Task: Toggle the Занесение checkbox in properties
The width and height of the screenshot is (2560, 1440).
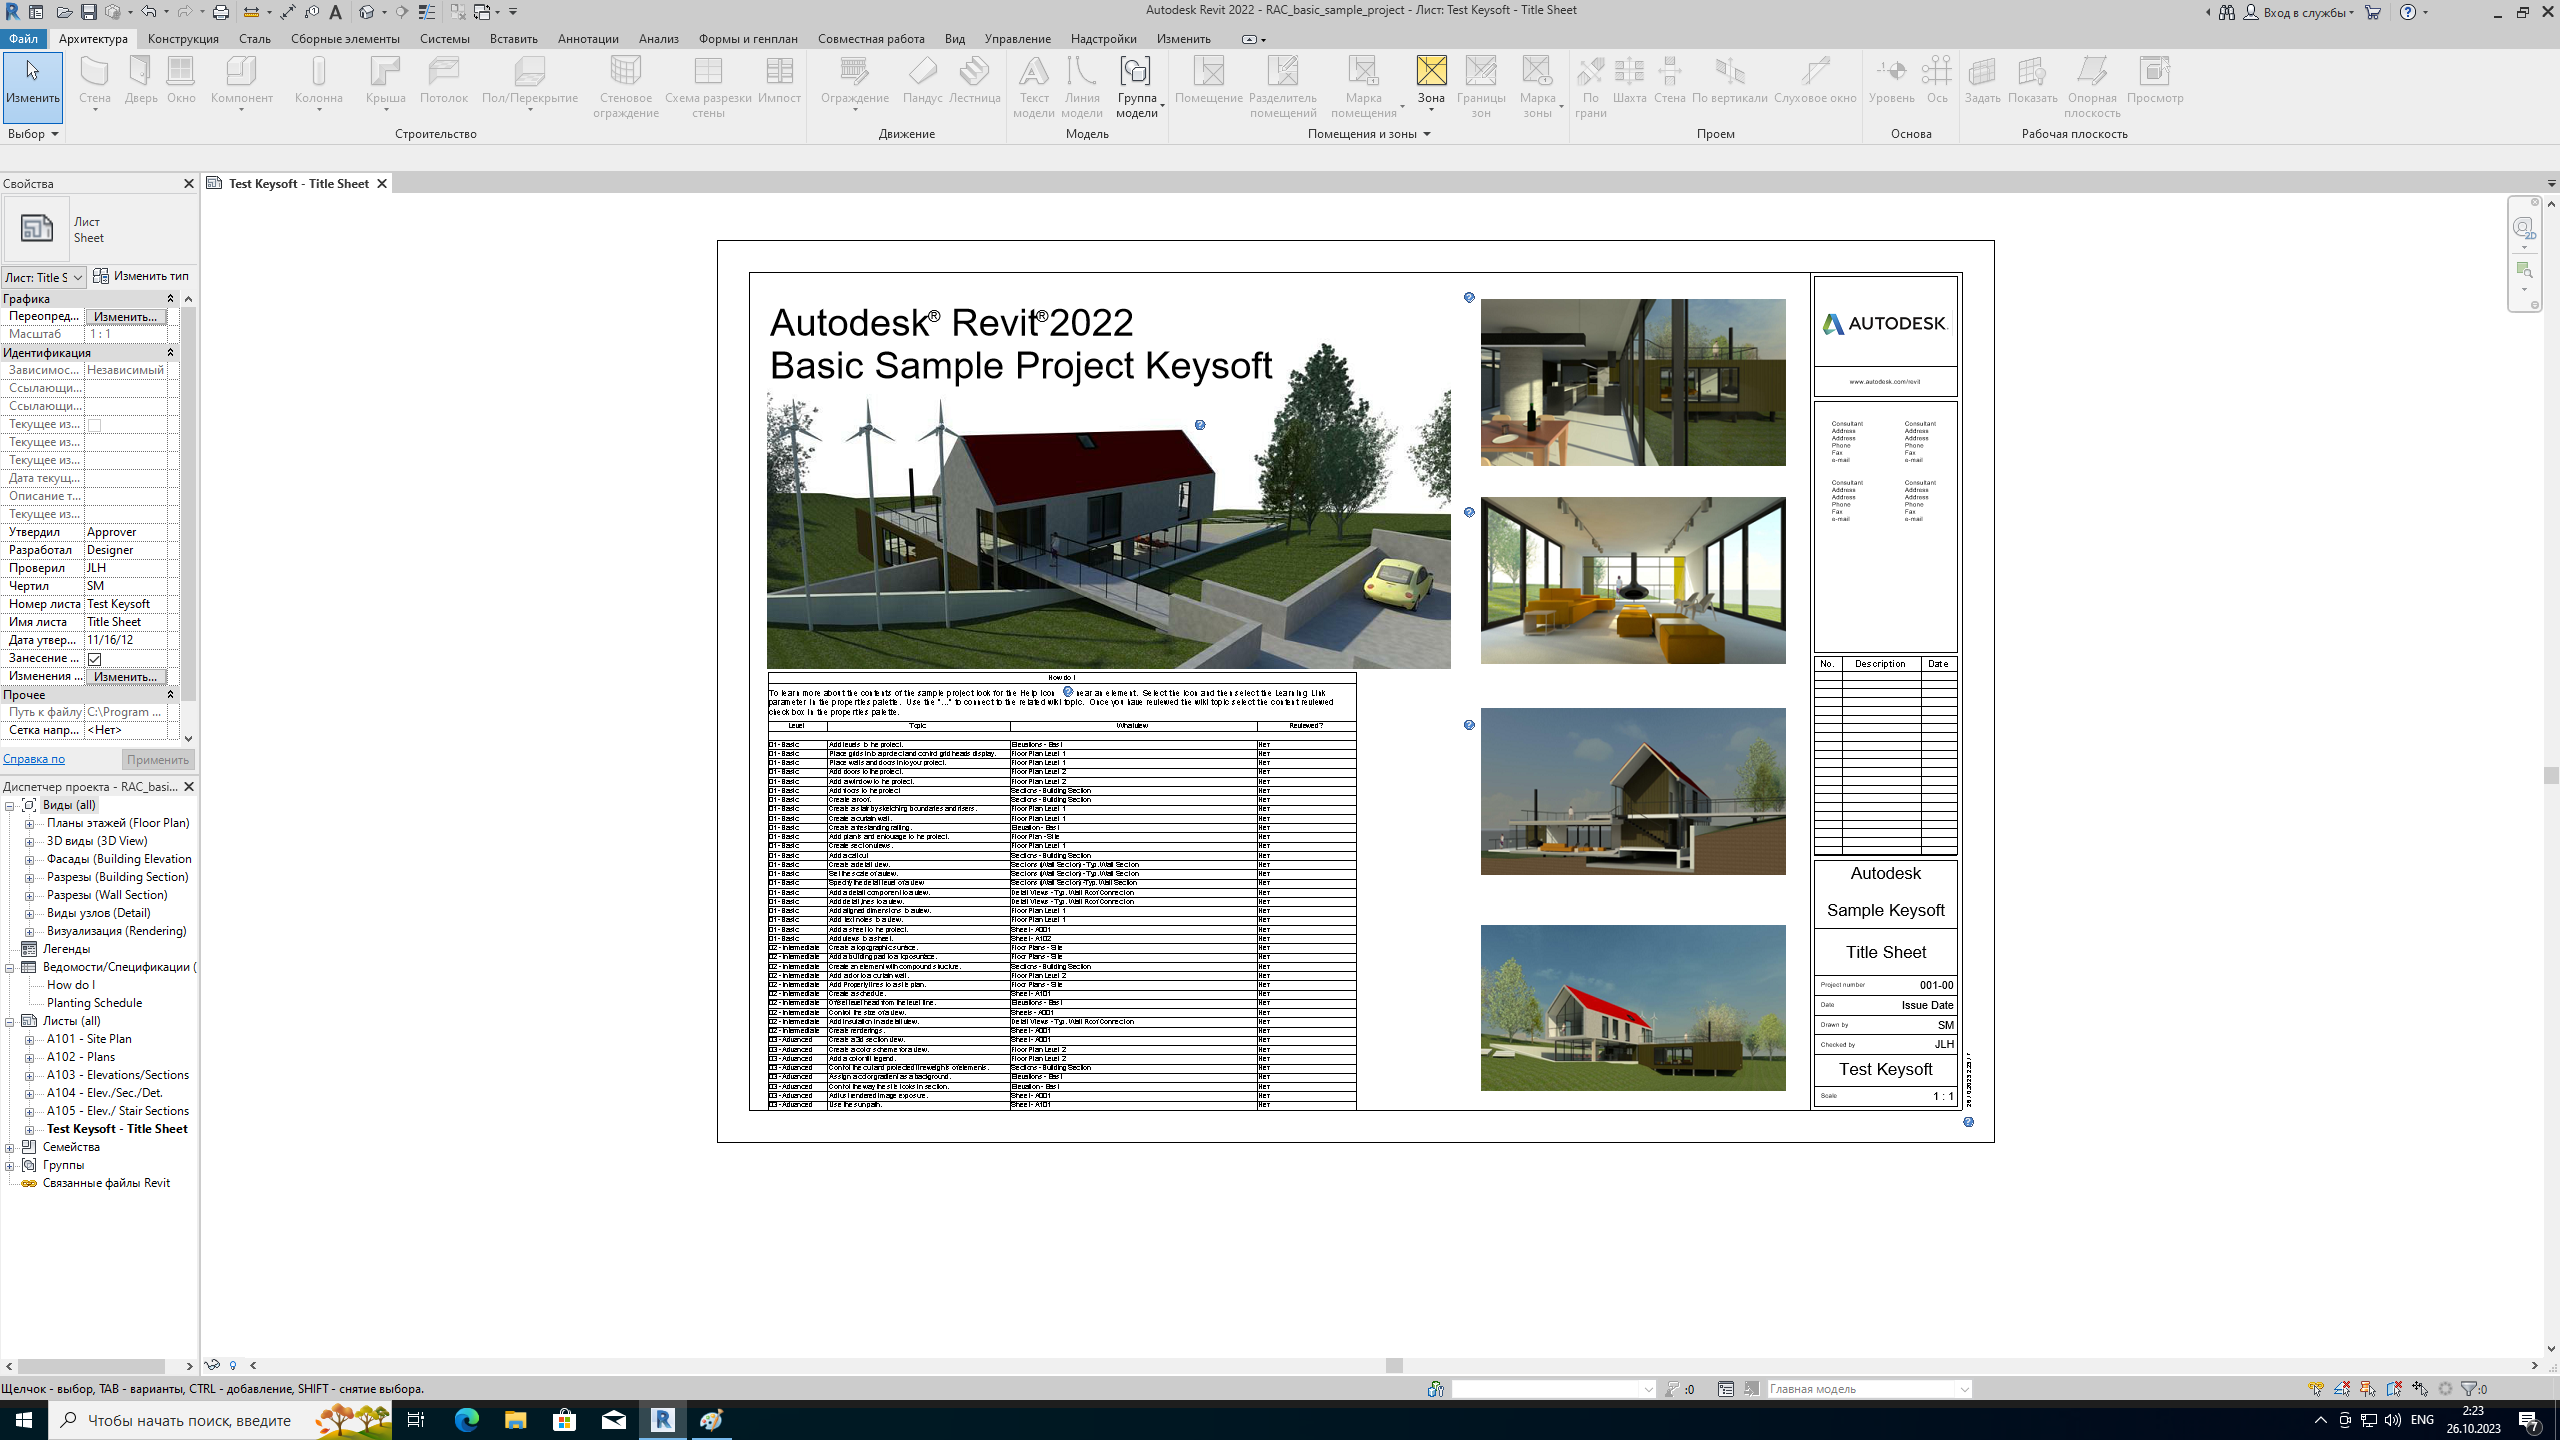Action: [95, 659]
